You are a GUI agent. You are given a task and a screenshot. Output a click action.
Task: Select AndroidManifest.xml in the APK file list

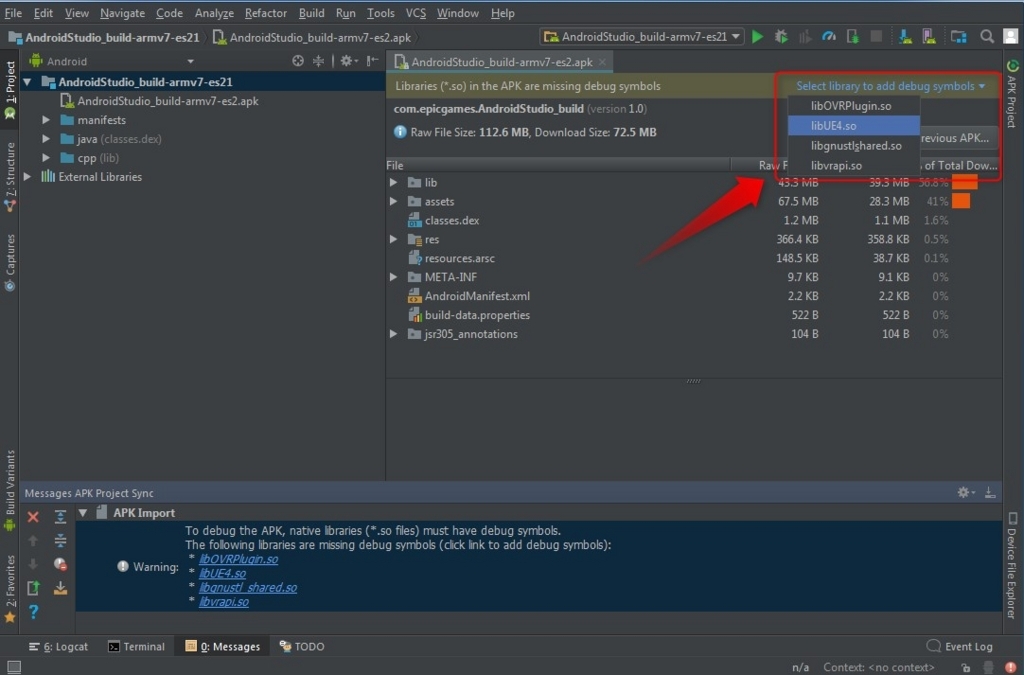pos(694,296)
